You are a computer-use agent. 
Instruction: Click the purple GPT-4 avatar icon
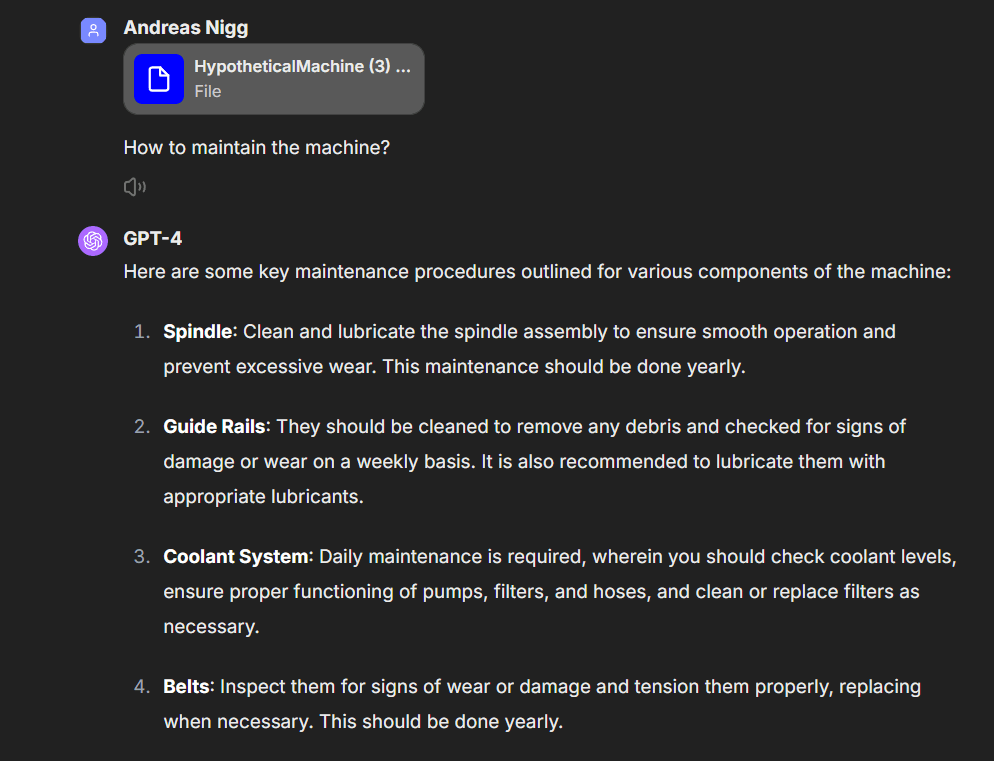pos(93,241)
